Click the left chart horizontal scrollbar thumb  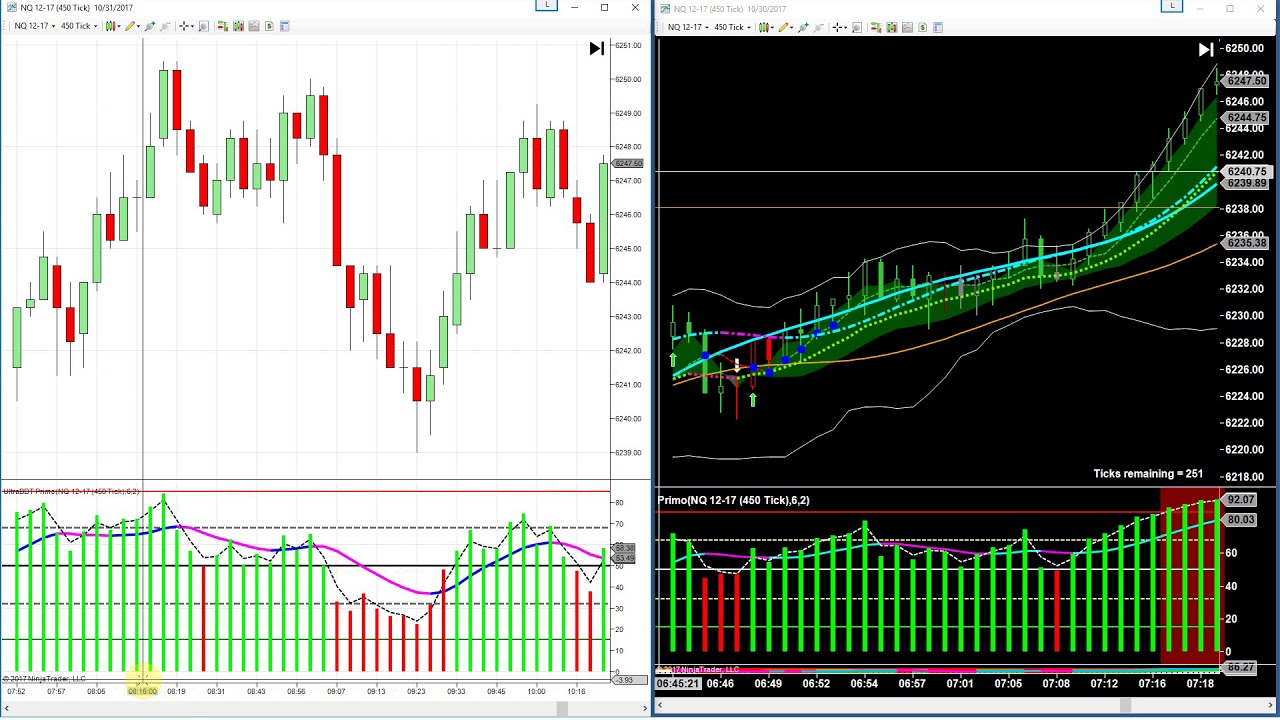coord(562,709)
